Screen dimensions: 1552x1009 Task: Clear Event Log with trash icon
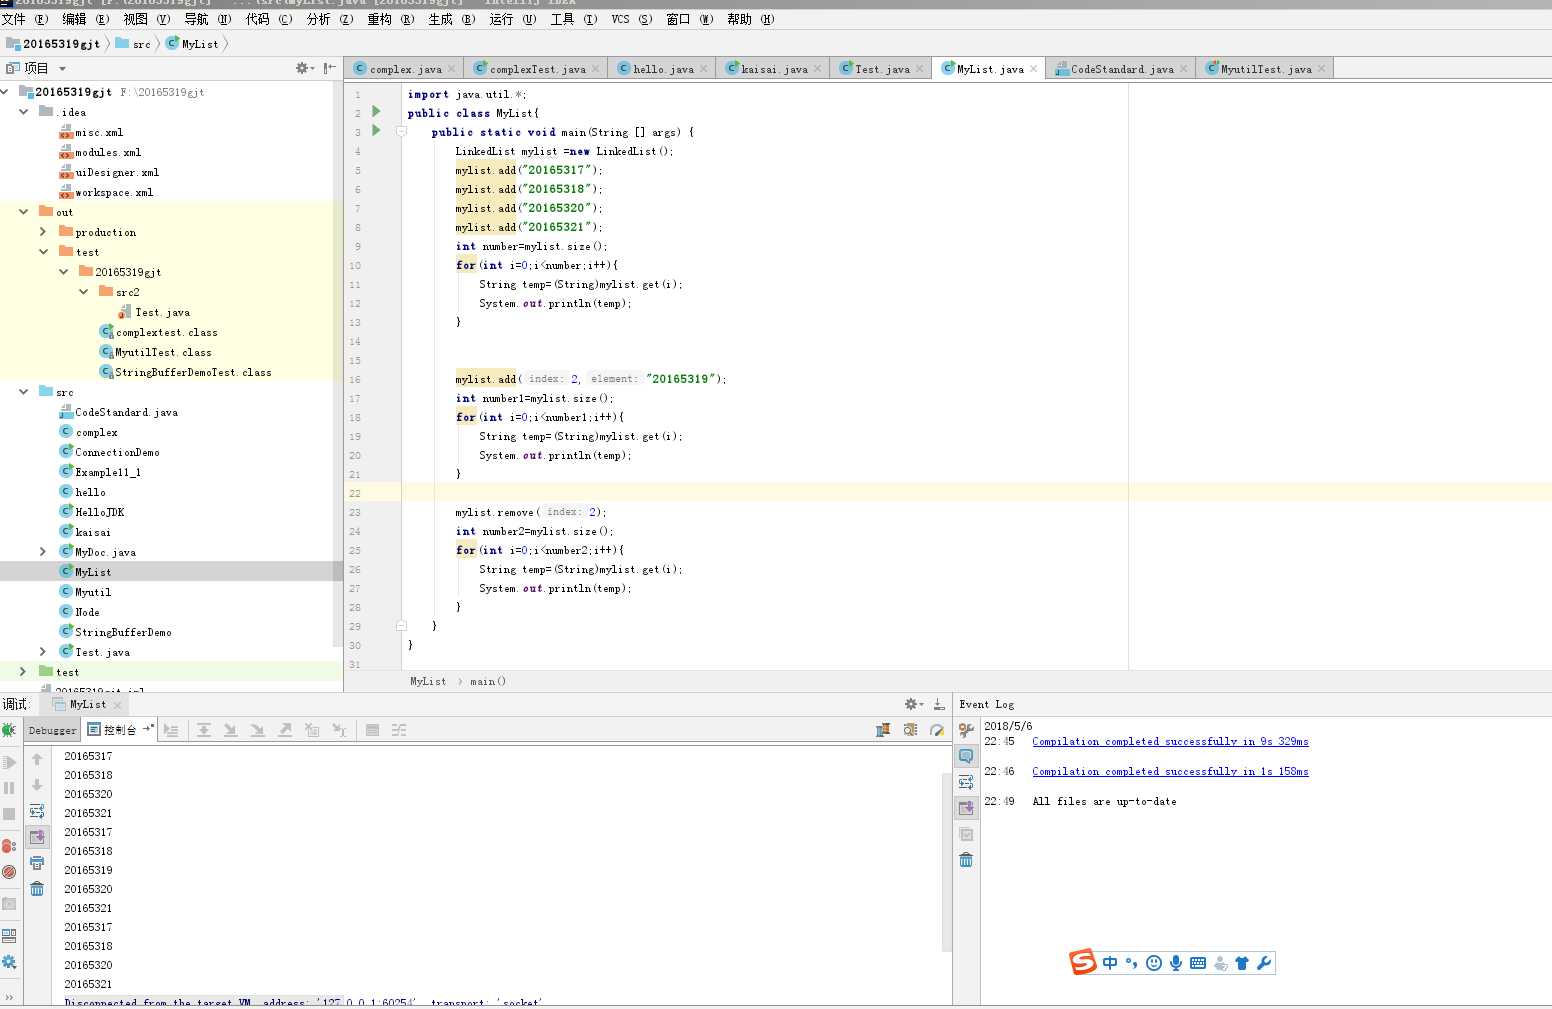click(966, 860)
